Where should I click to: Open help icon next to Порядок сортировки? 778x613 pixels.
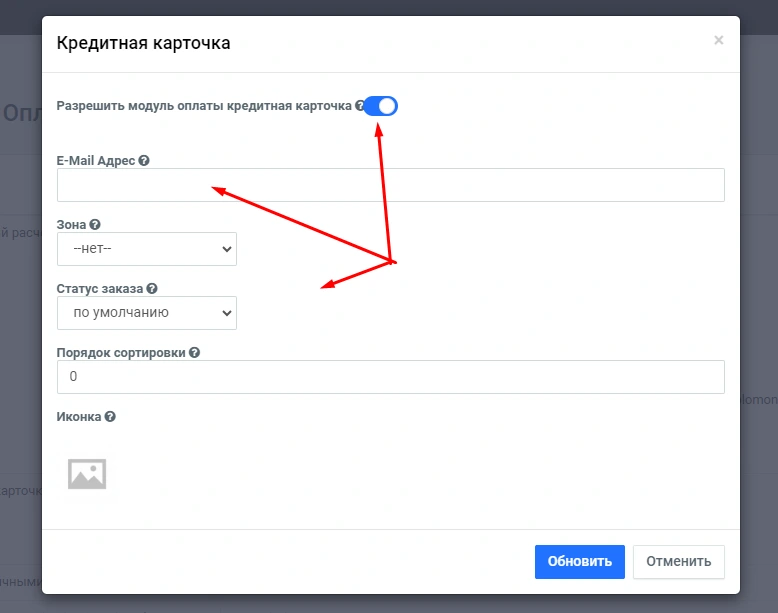[x=194, y=352]
